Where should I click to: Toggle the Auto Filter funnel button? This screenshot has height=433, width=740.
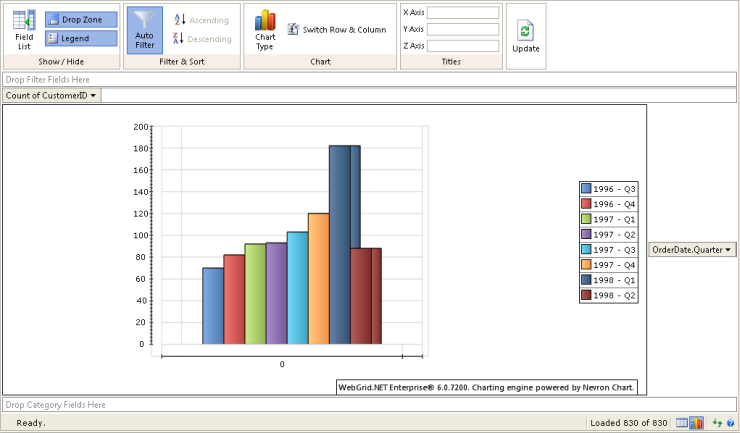tap(145, 29)
